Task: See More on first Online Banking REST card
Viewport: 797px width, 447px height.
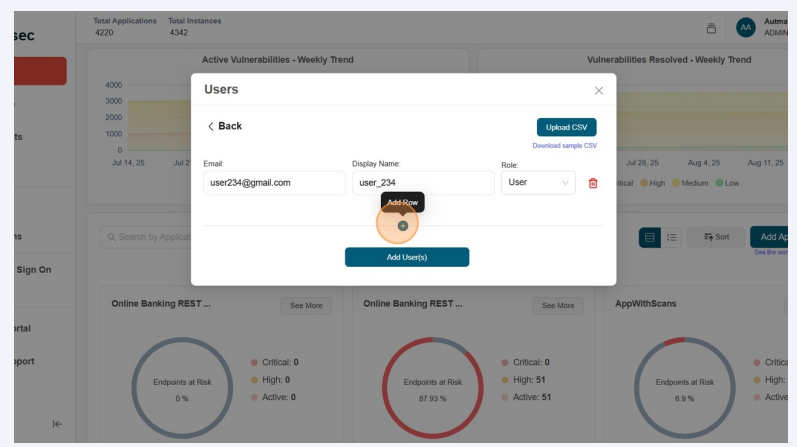Action: coord(306,306)
